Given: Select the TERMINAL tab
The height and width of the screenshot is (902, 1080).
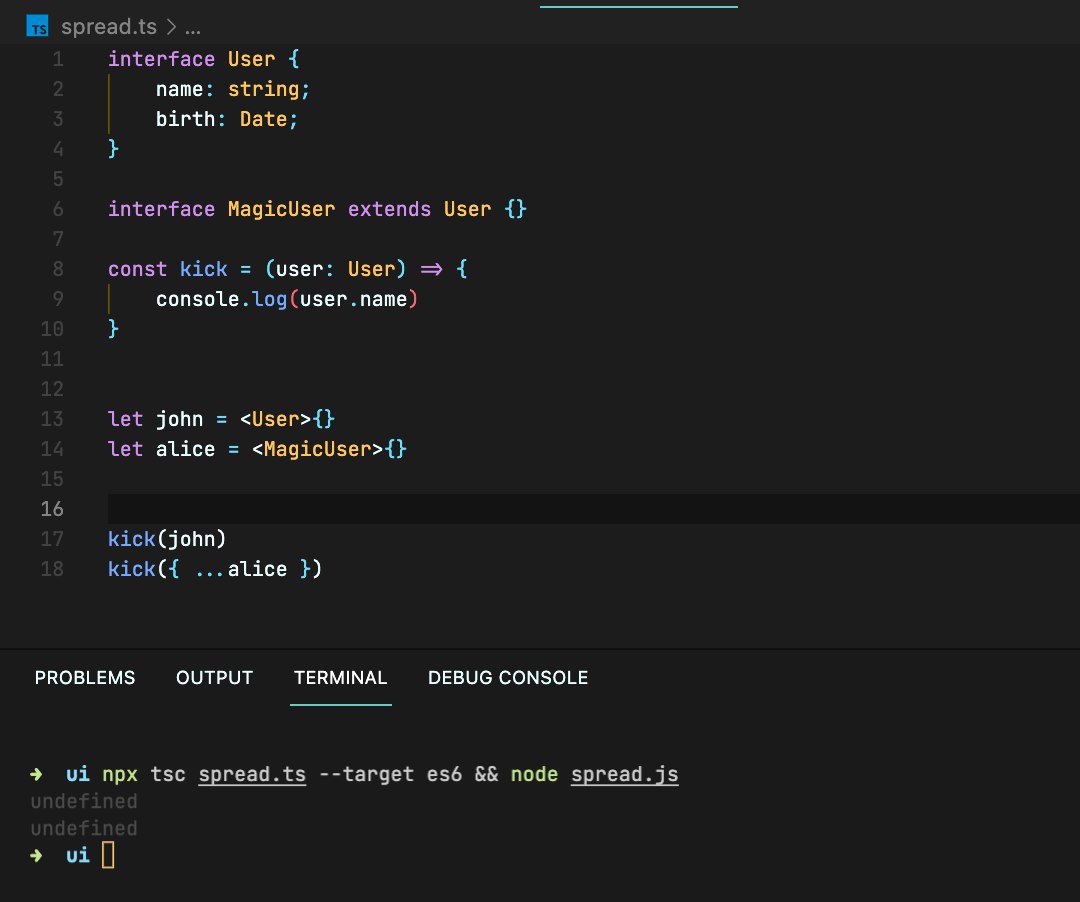Looking at the screenshot, I should point(340,678).
